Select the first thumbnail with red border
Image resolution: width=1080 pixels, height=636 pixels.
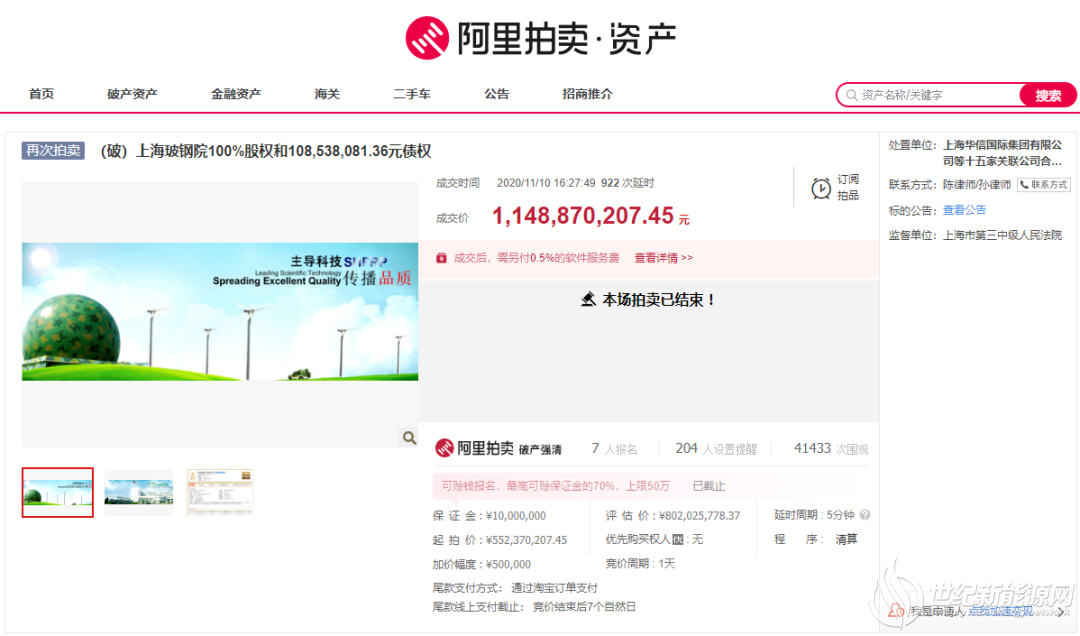[x=57, y=492]
